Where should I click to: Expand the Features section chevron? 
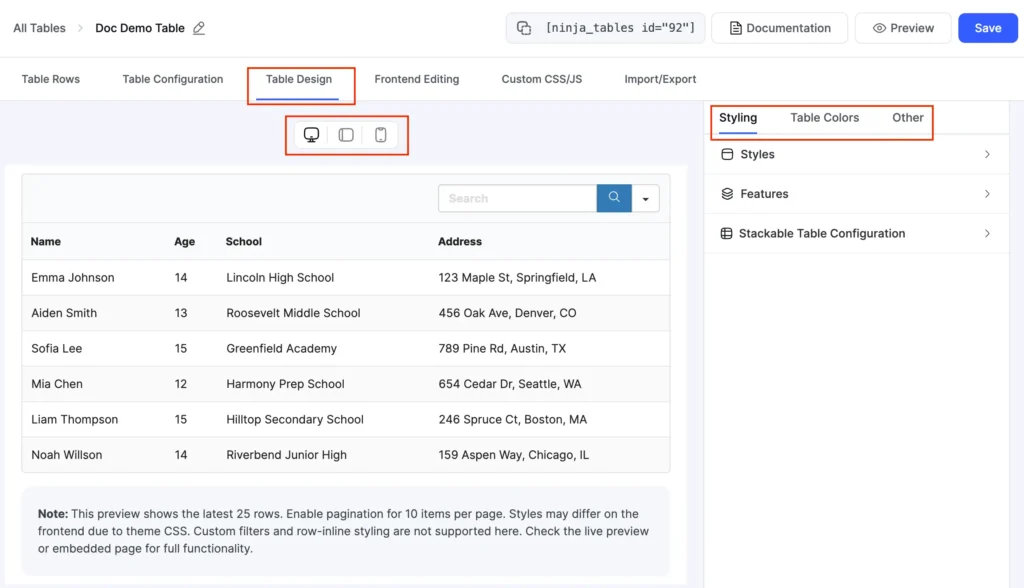(987, 194)
